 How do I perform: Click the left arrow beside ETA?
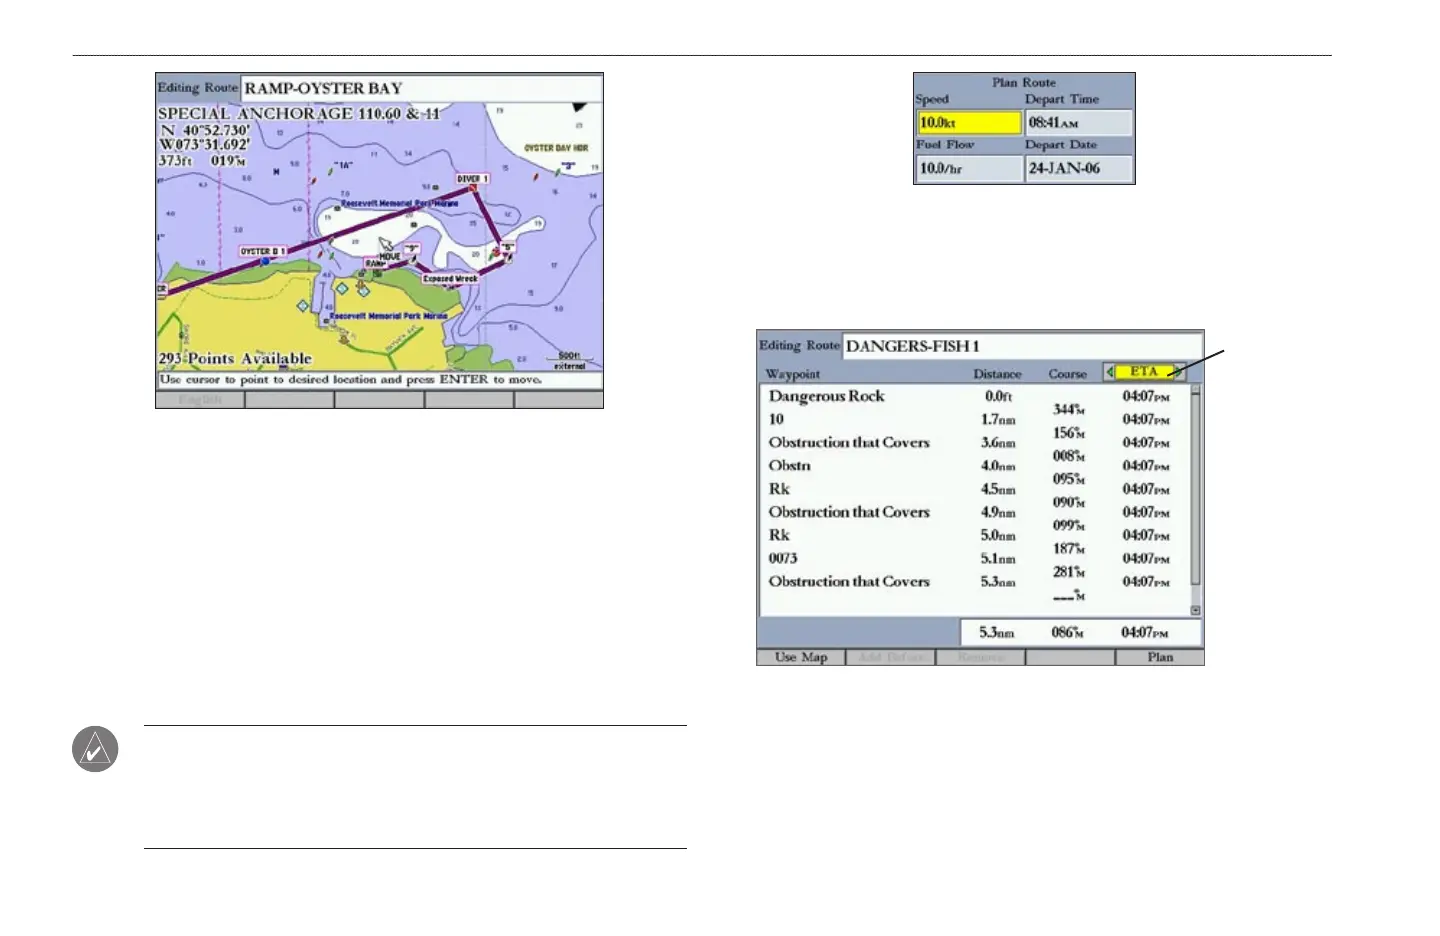point(1109,372)
